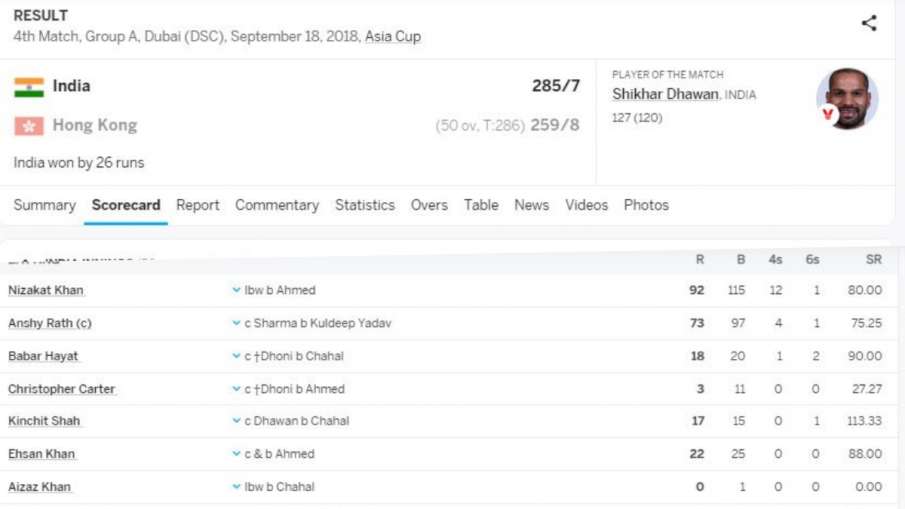
Task: Go to the Photos tab
Action: click(x=646, y=205)
